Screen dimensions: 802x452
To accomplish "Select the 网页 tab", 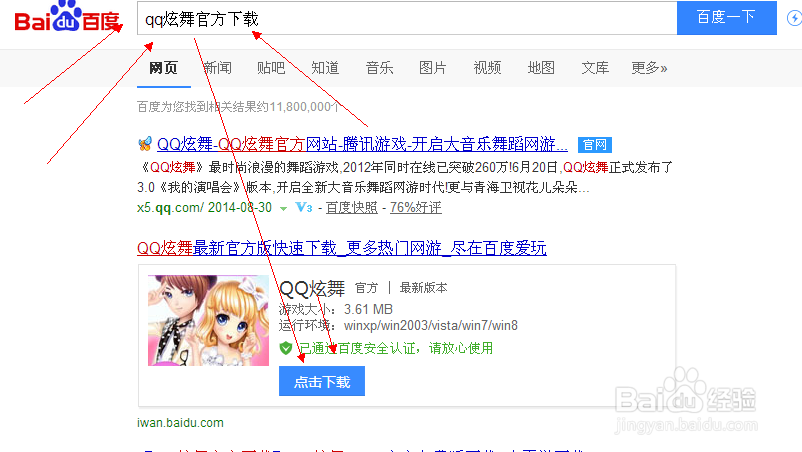I will point(163,68).
